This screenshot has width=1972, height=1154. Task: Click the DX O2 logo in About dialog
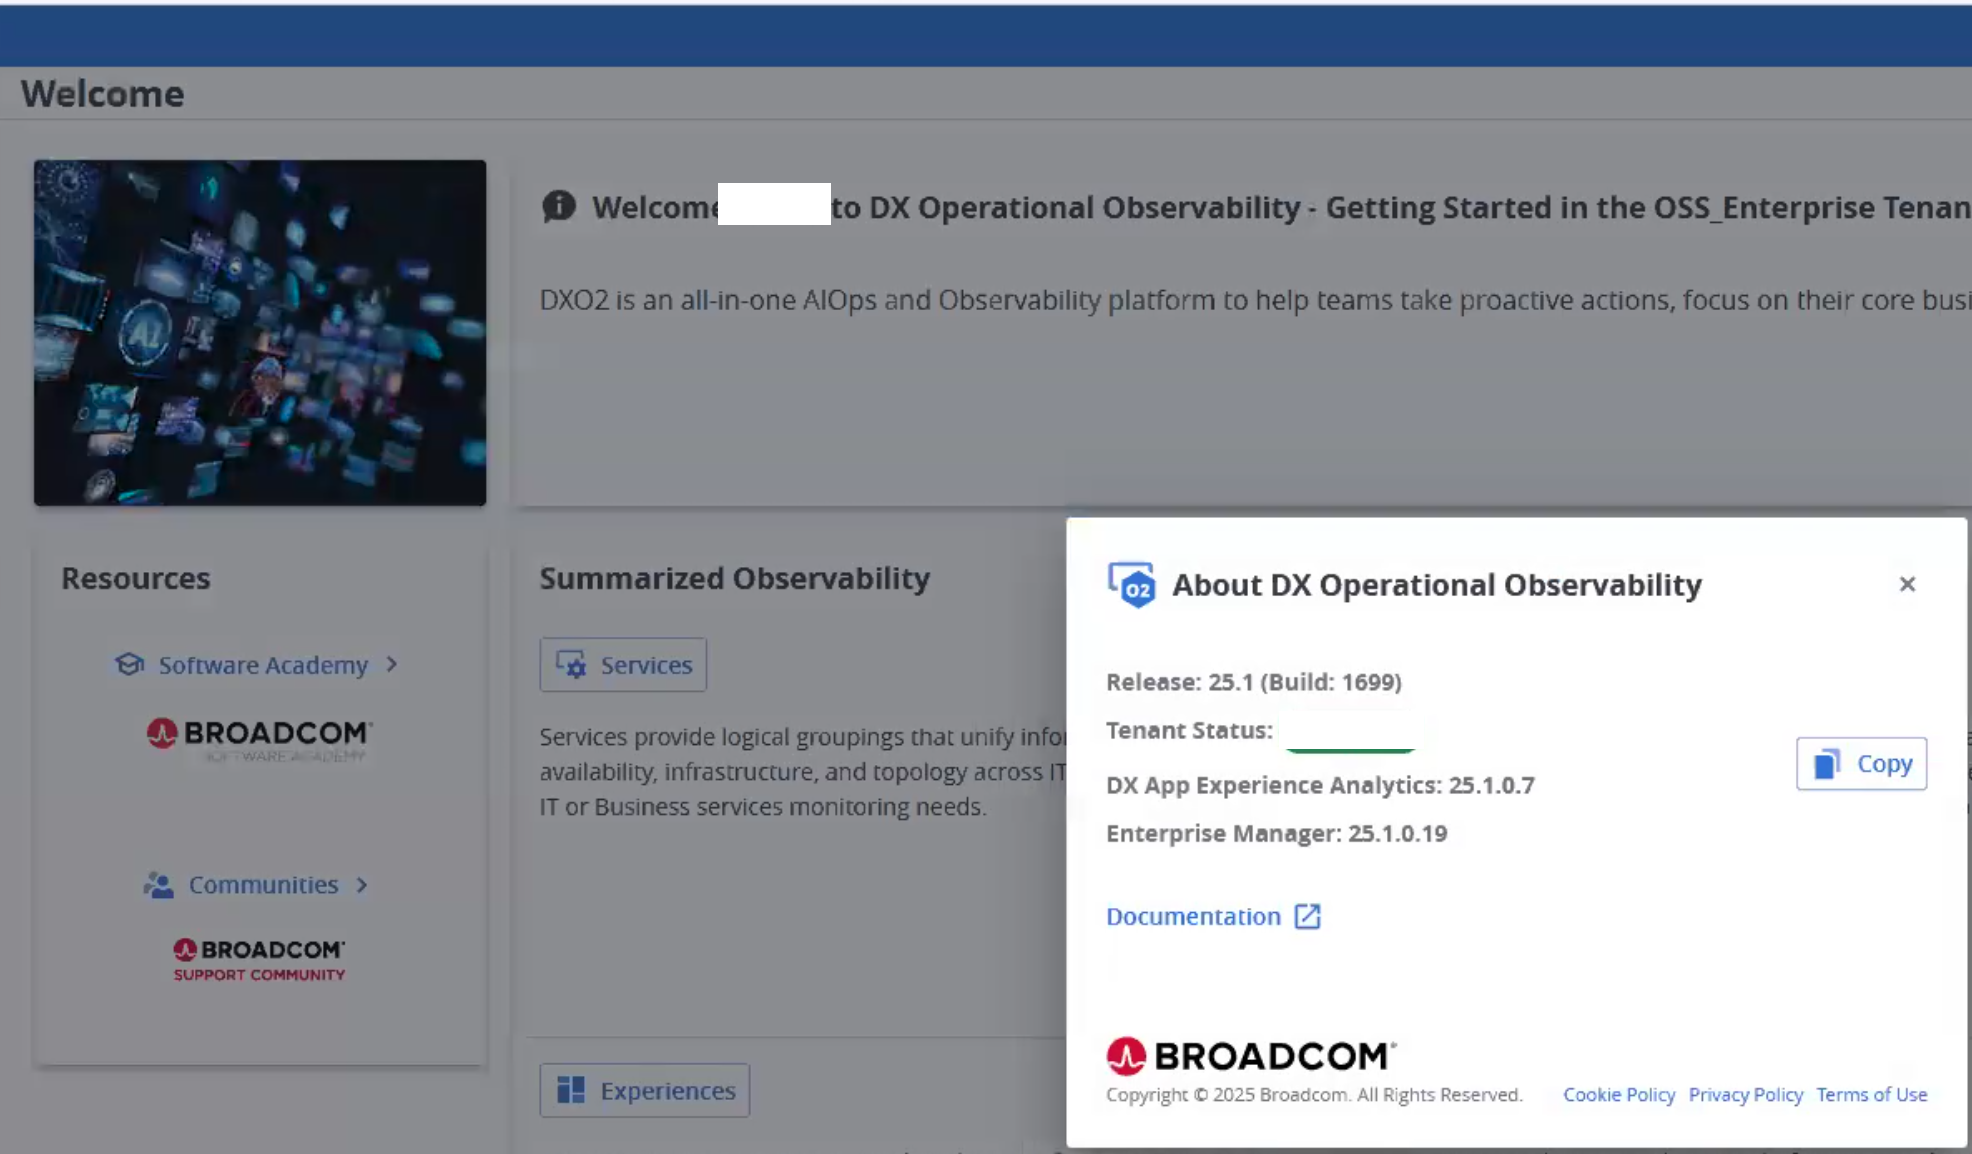pyautogui.click(x=1131, y=585)
